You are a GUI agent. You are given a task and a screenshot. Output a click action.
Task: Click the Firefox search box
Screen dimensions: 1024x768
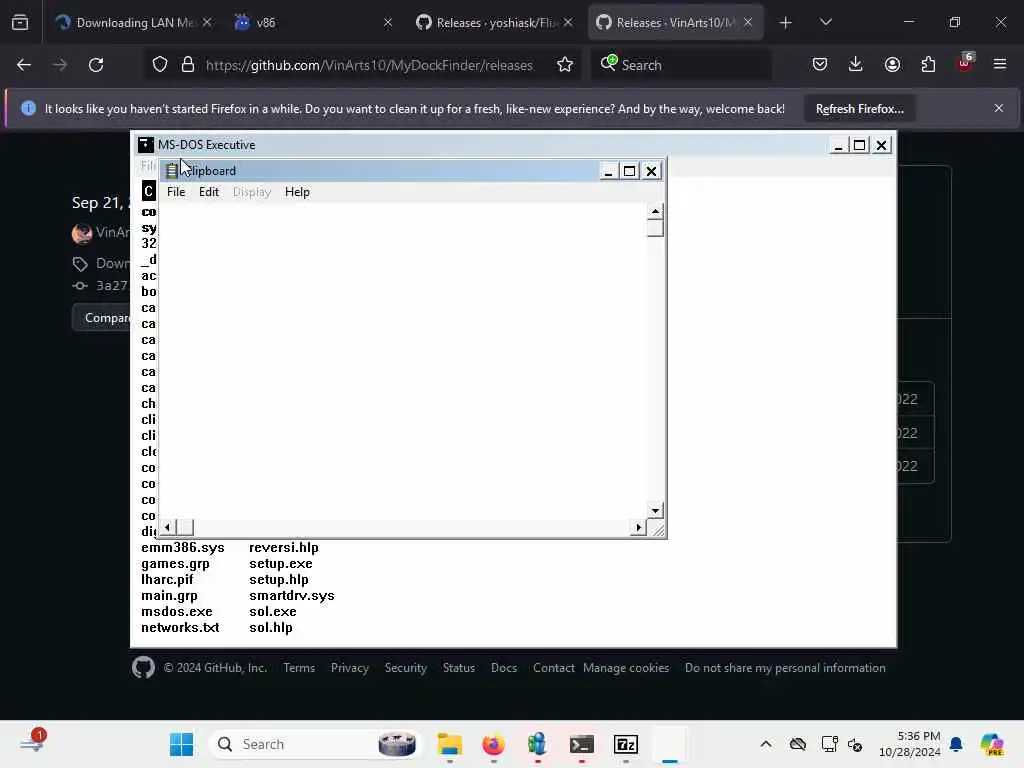click(681, 65)
